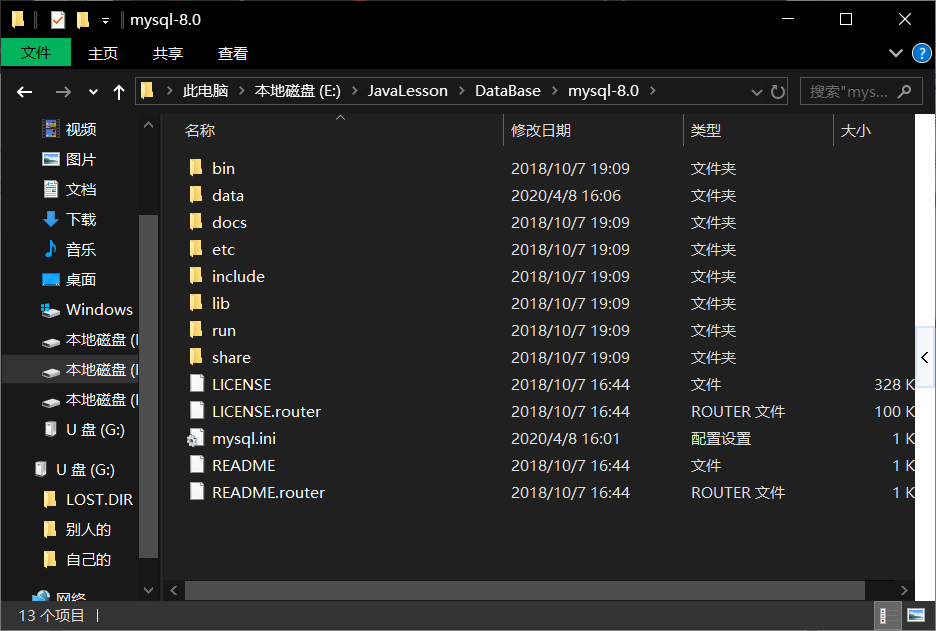The image size is (936, 631).
Task: Select the Windows drive in navigation pane
Action: click(87, 309)
